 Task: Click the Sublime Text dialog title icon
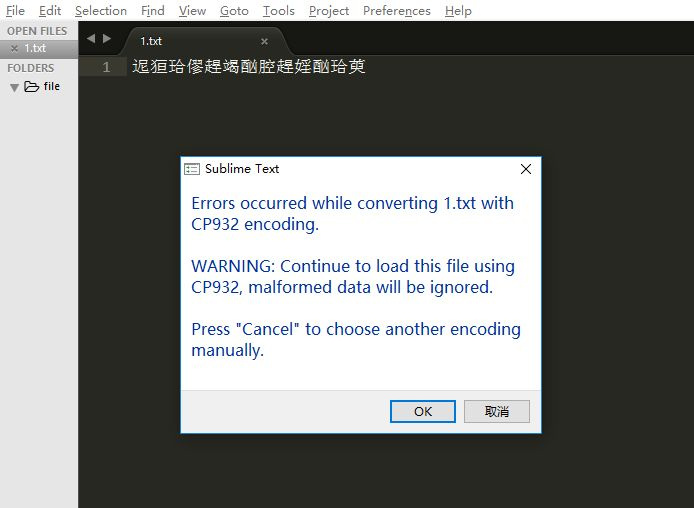192,169
